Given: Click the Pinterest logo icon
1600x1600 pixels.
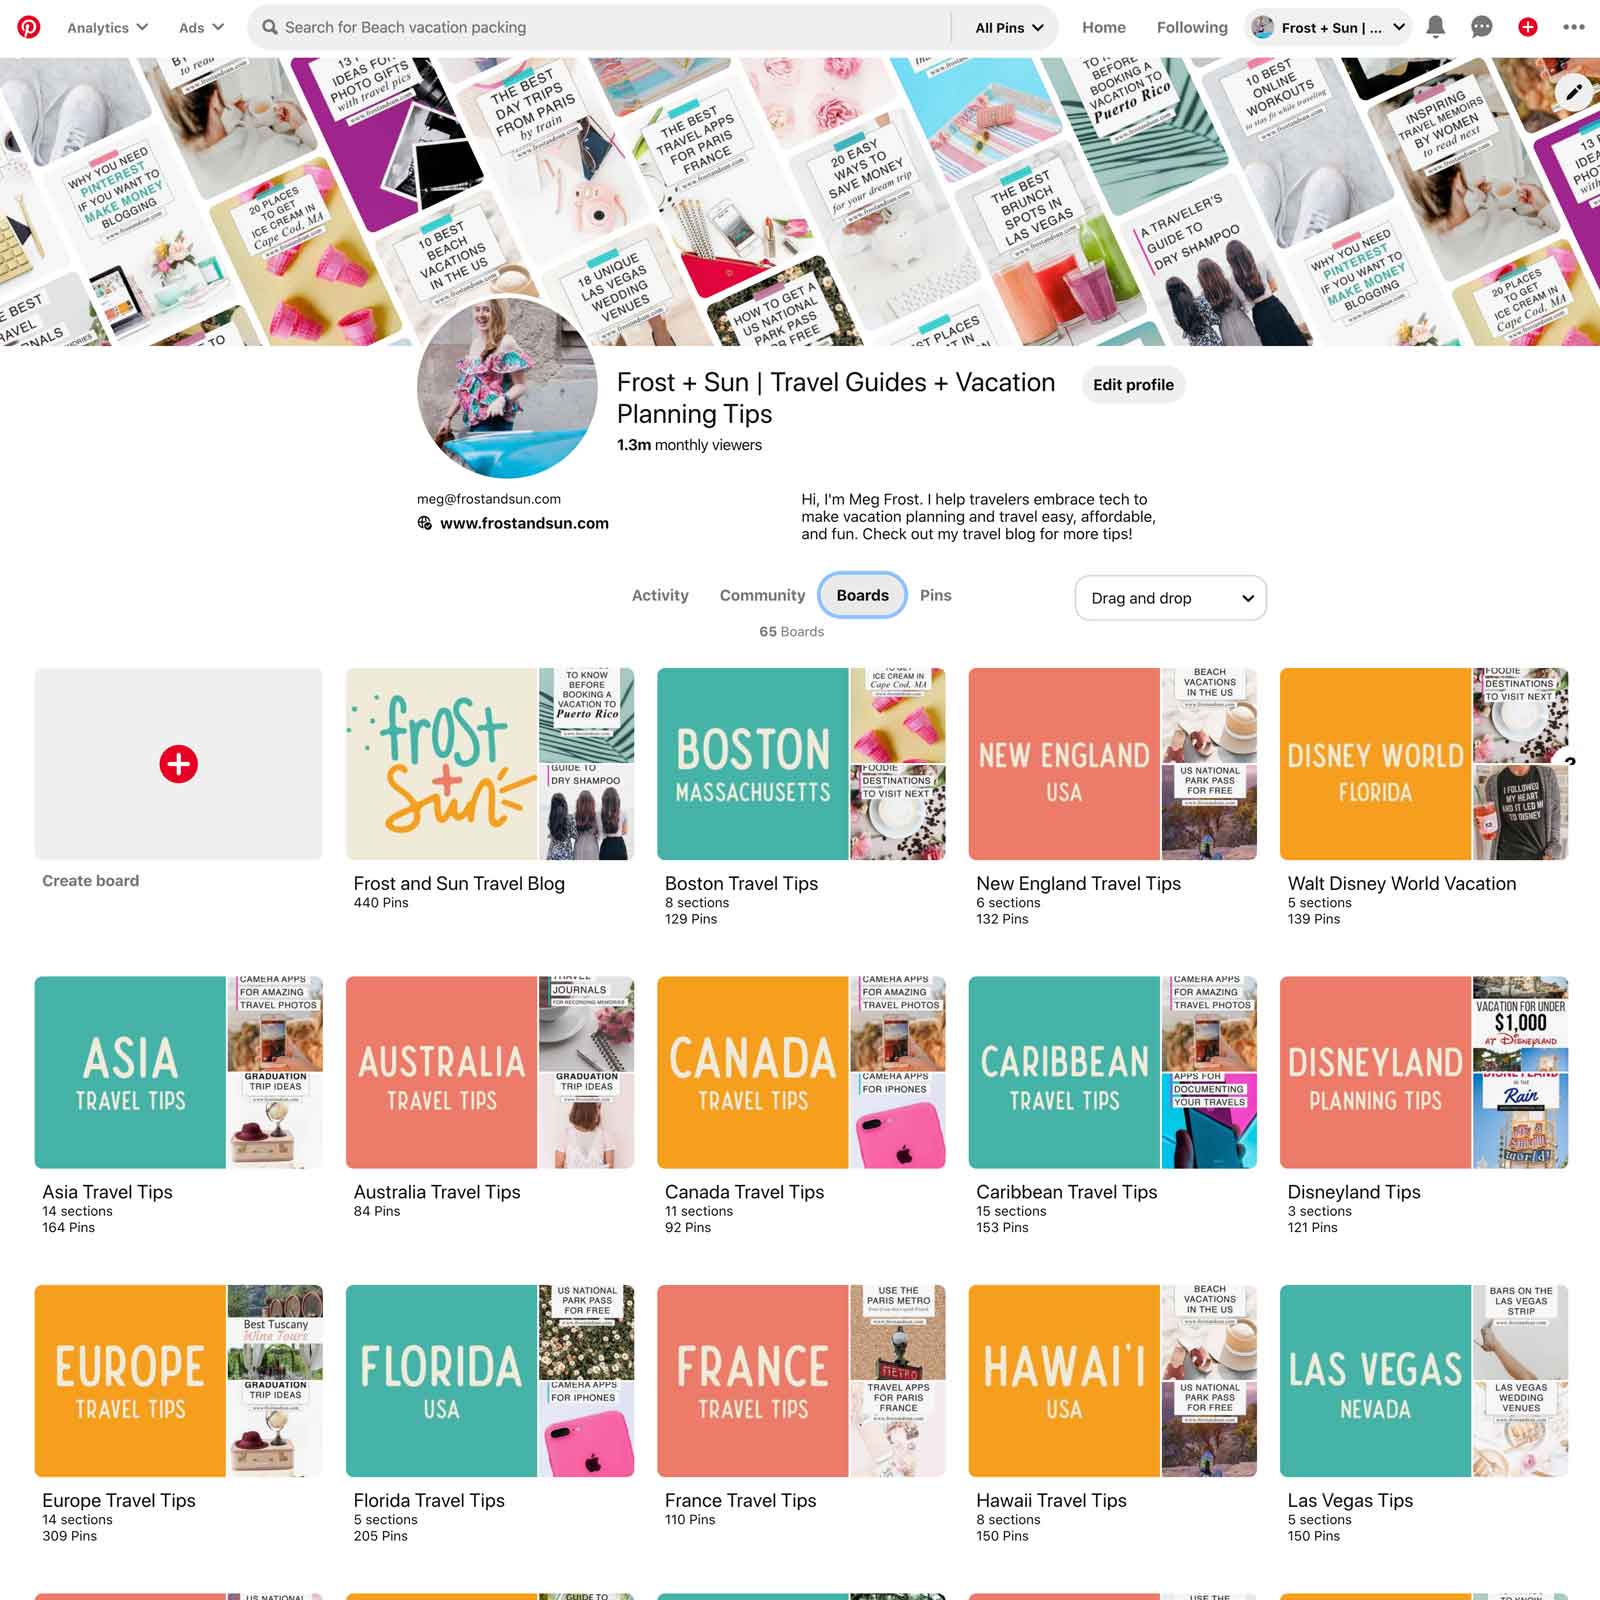Looking at the screenshot, I should (28, 27).
